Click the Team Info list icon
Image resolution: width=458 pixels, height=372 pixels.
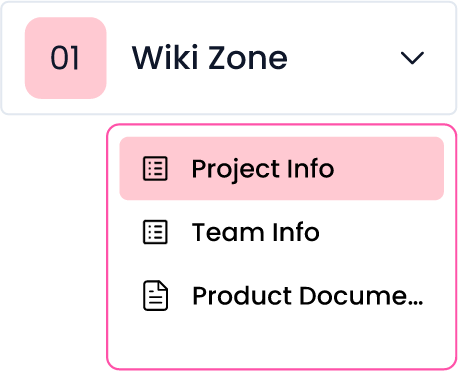155,232
